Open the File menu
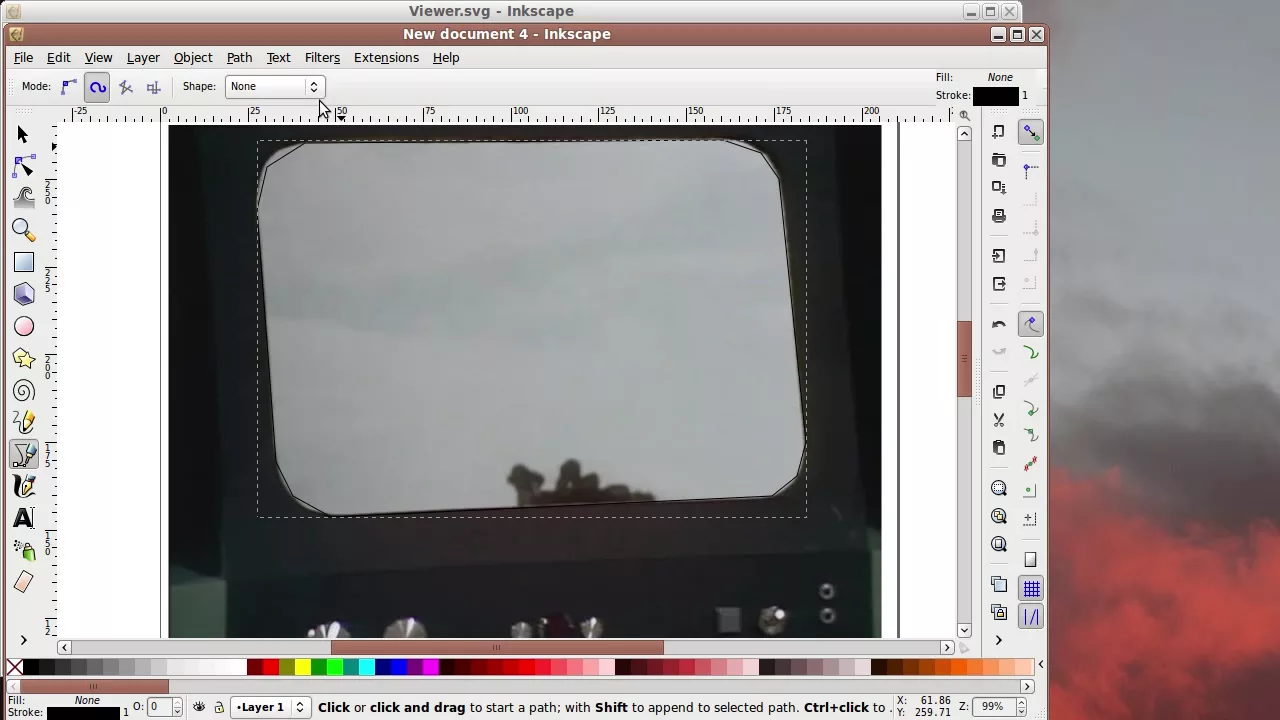This screenshot has width=1280, height=720. (x=23, y=58)
